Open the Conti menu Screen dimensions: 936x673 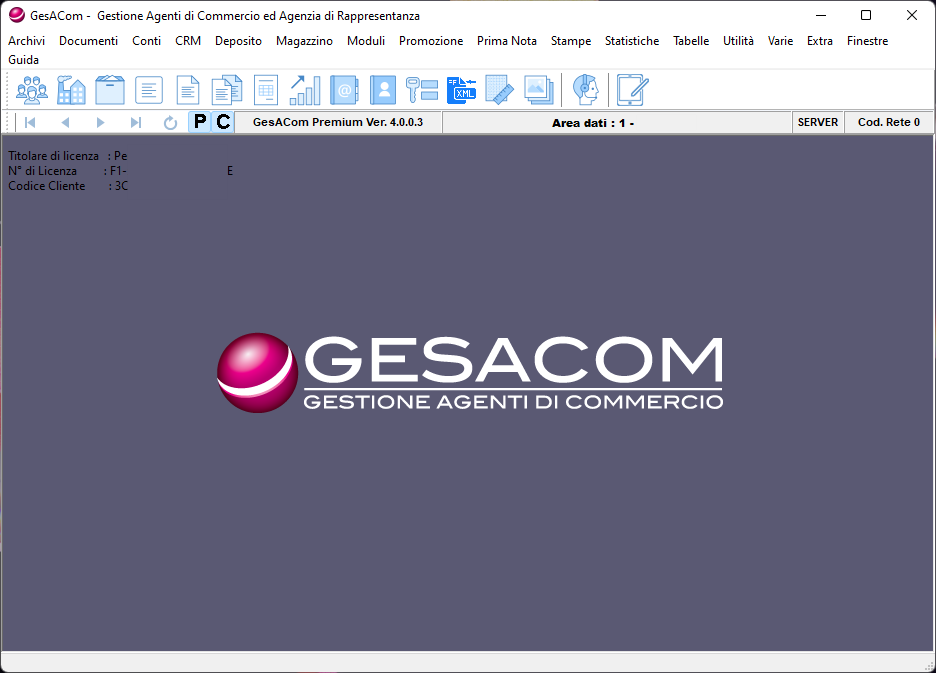[146, 41]
